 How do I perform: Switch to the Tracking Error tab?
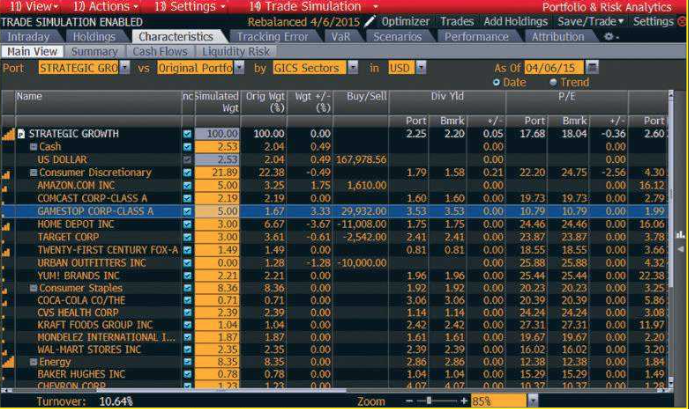click(272, 37)
